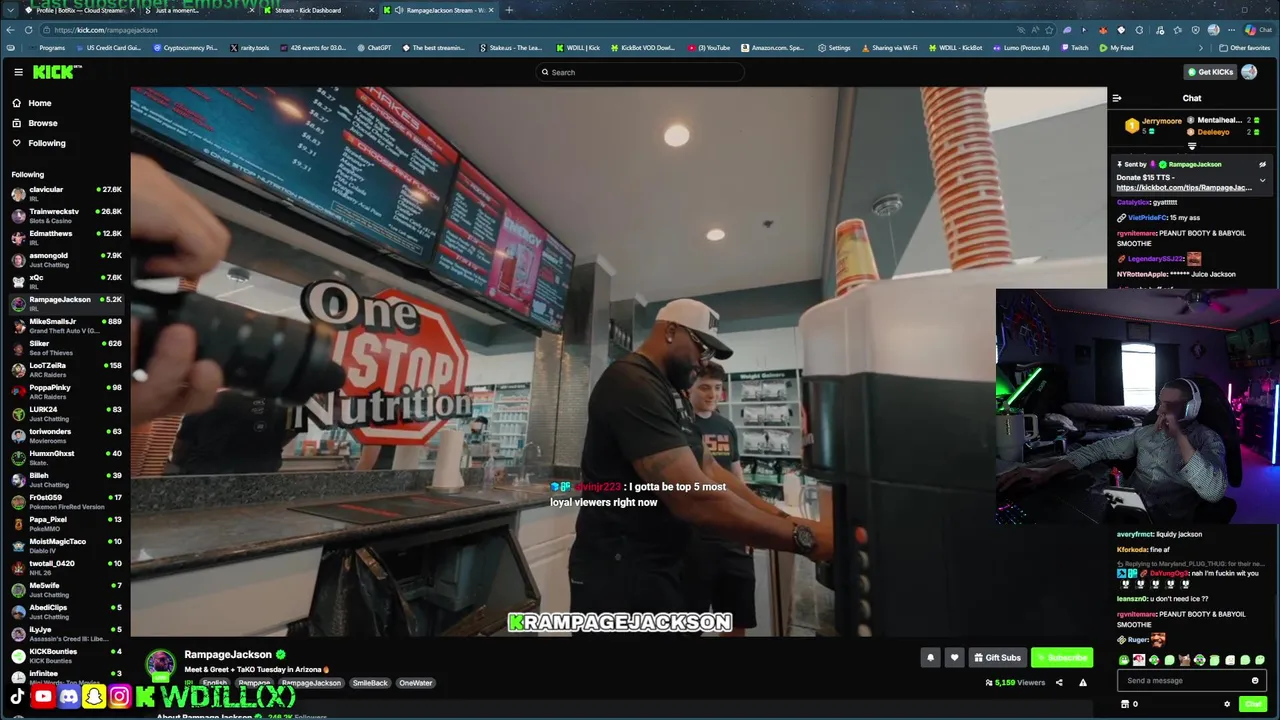Open the kickbot.com tips link in chat
This screenshot has height=720, width=1280.
(x=1184, y=188)
